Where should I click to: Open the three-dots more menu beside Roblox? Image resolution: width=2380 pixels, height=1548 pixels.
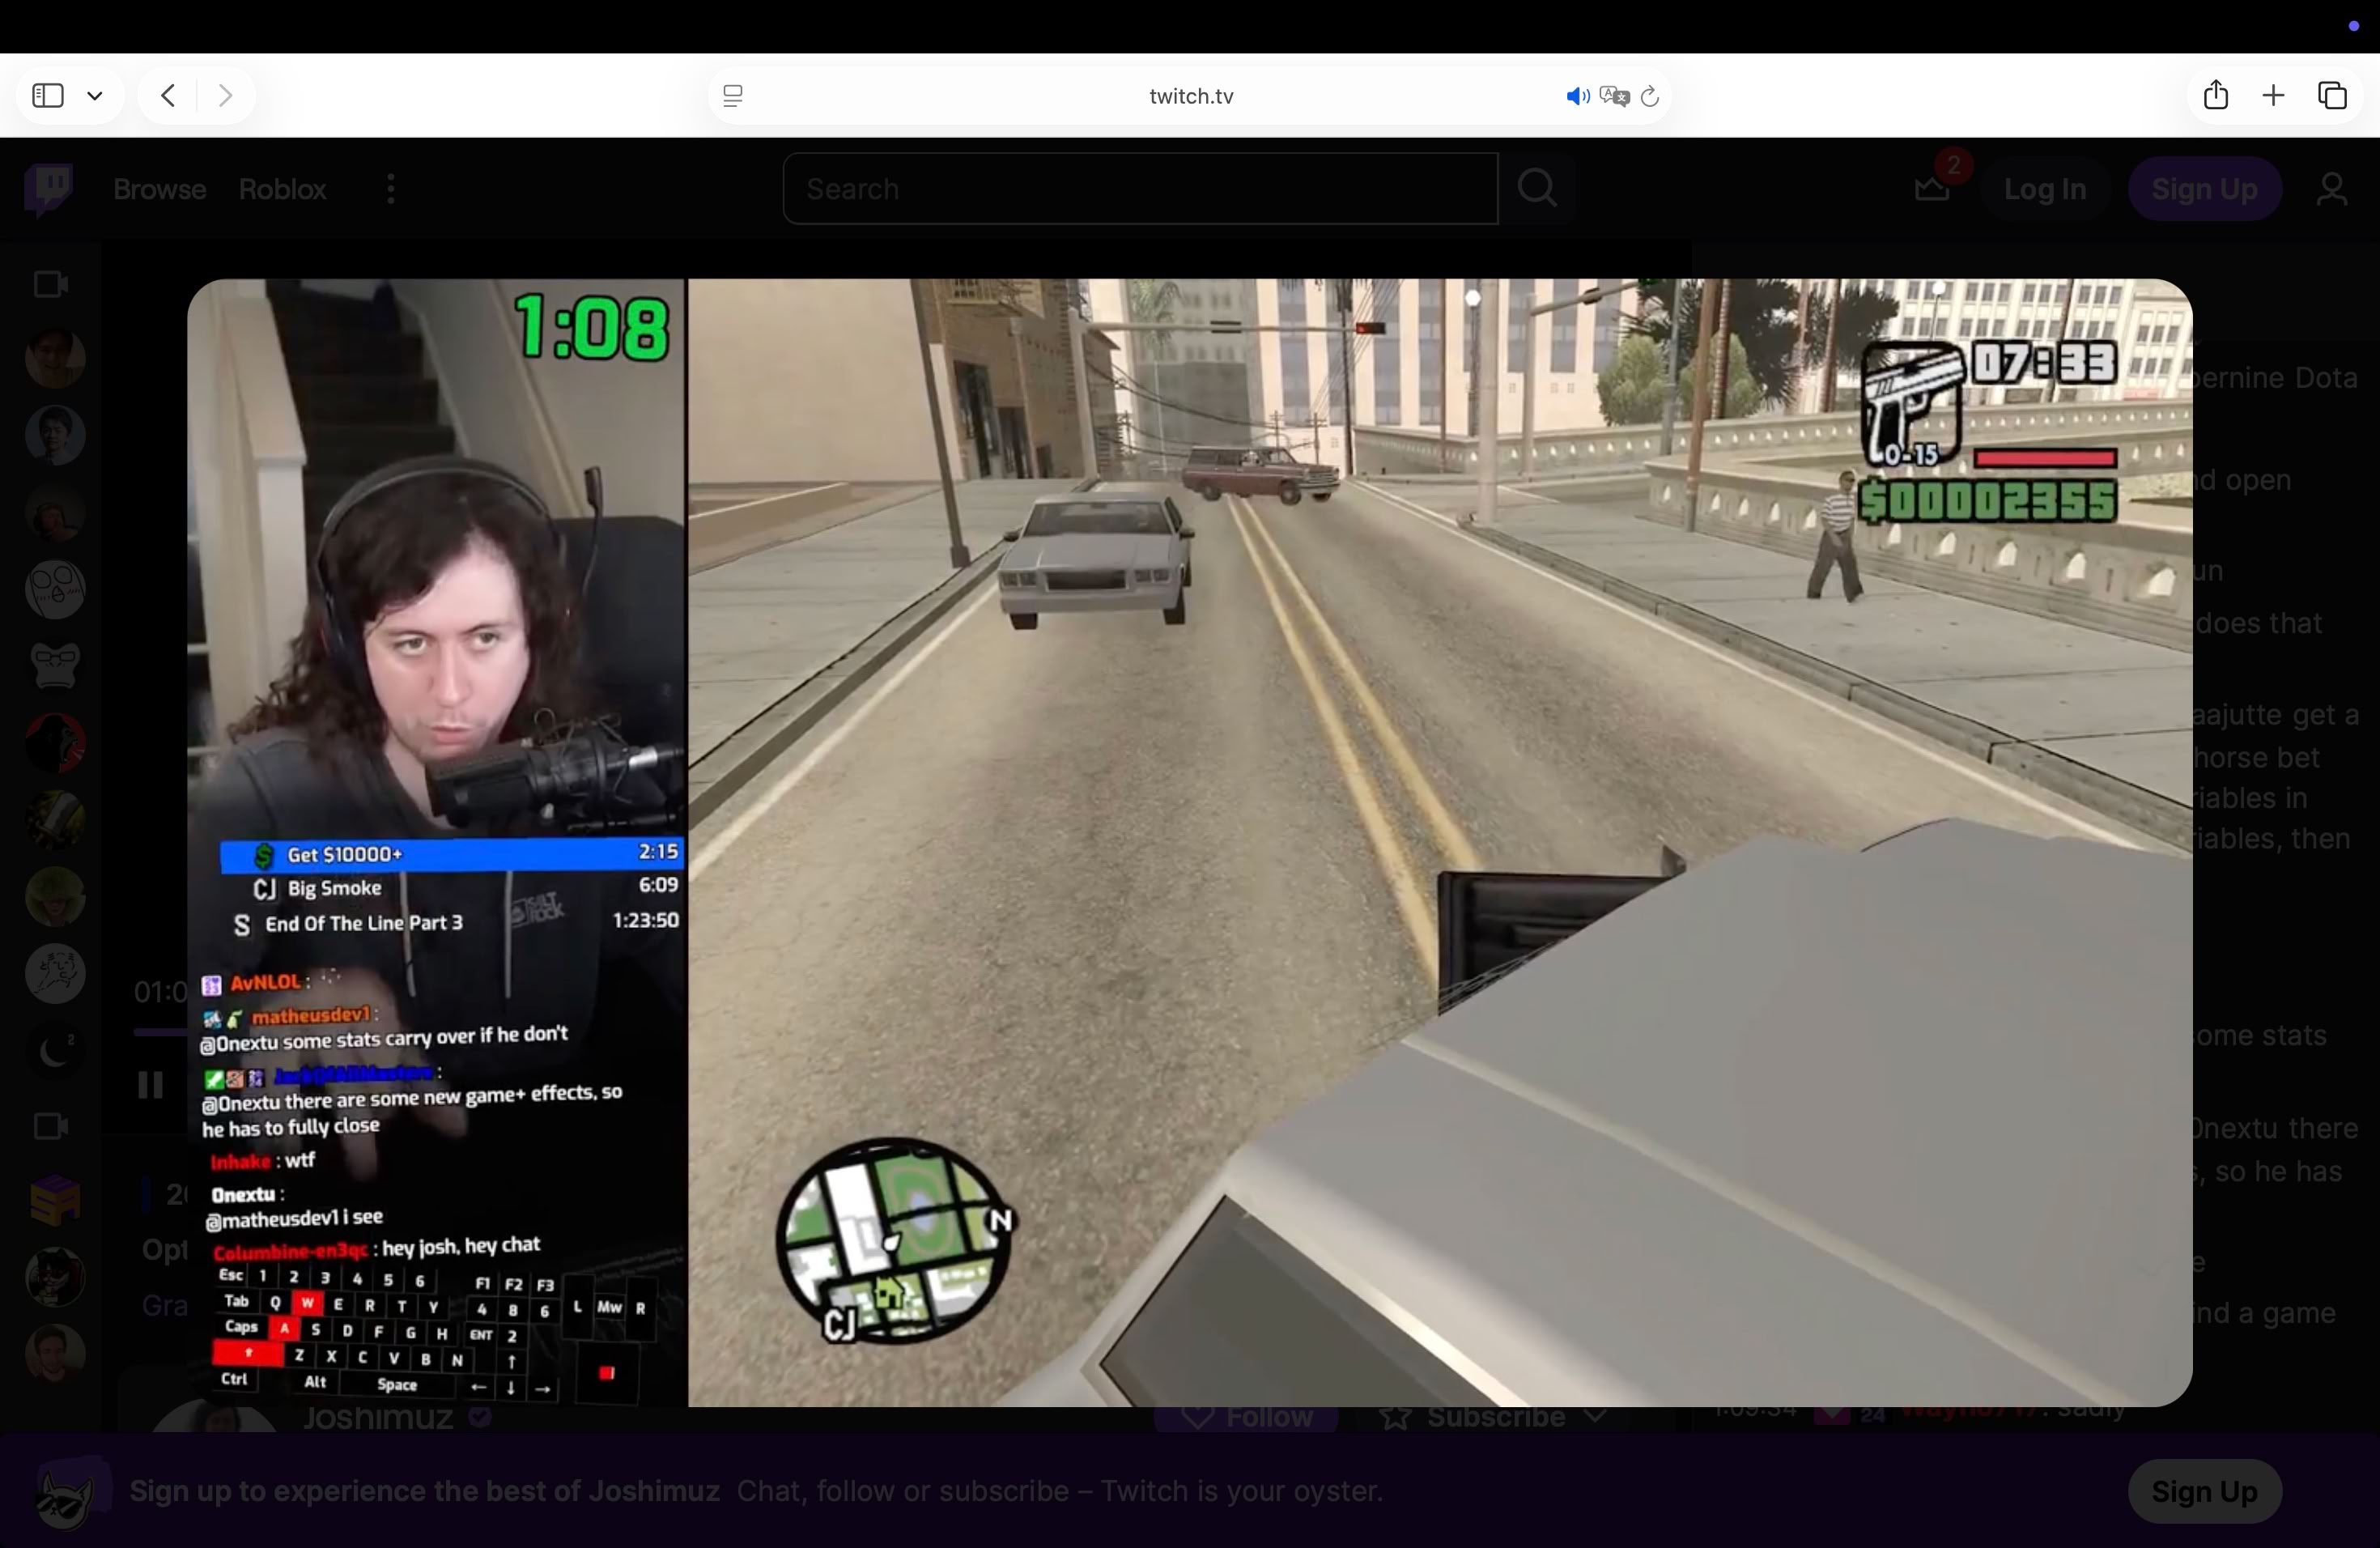tap(390, 189)
